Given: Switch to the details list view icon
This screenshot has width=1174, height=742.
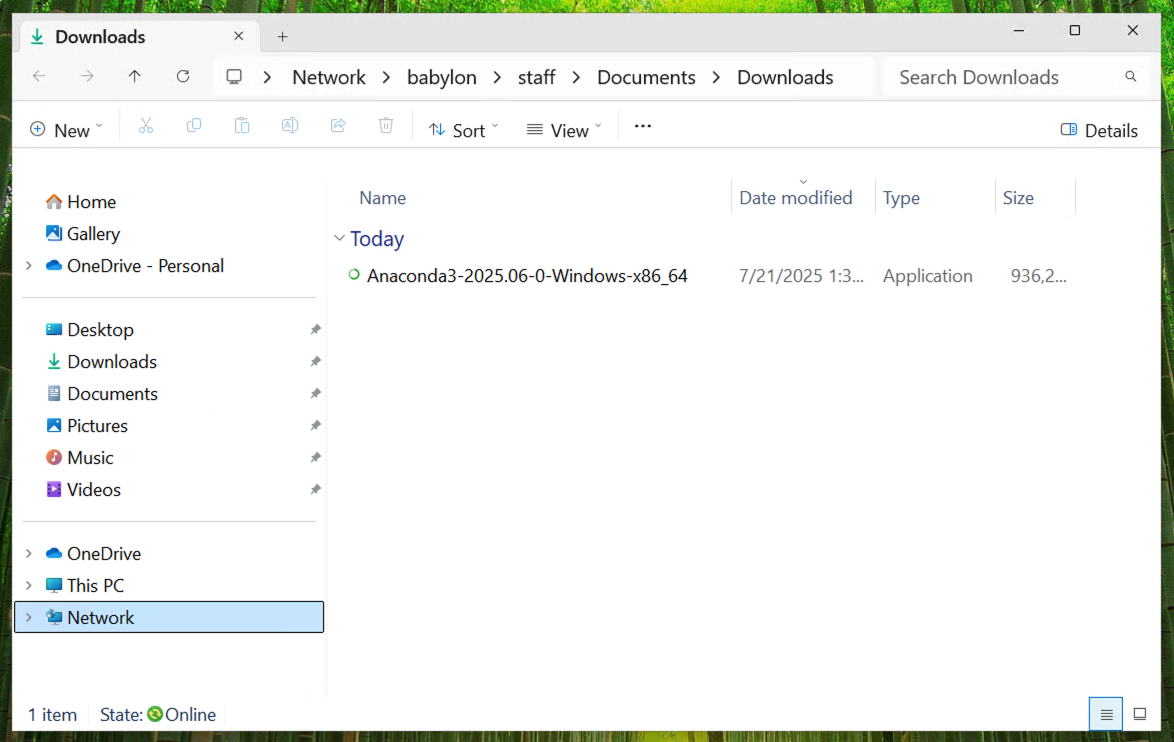Looking at the screenshot, I should click(1106, 714).
